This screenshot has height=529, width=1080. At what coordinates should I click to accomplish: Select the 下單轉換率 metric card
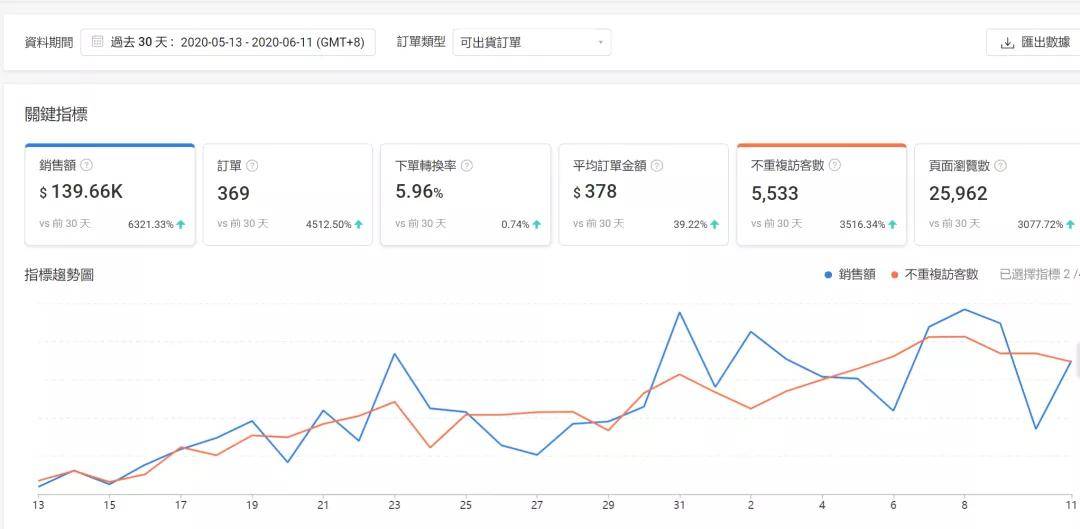click(466, 194)
